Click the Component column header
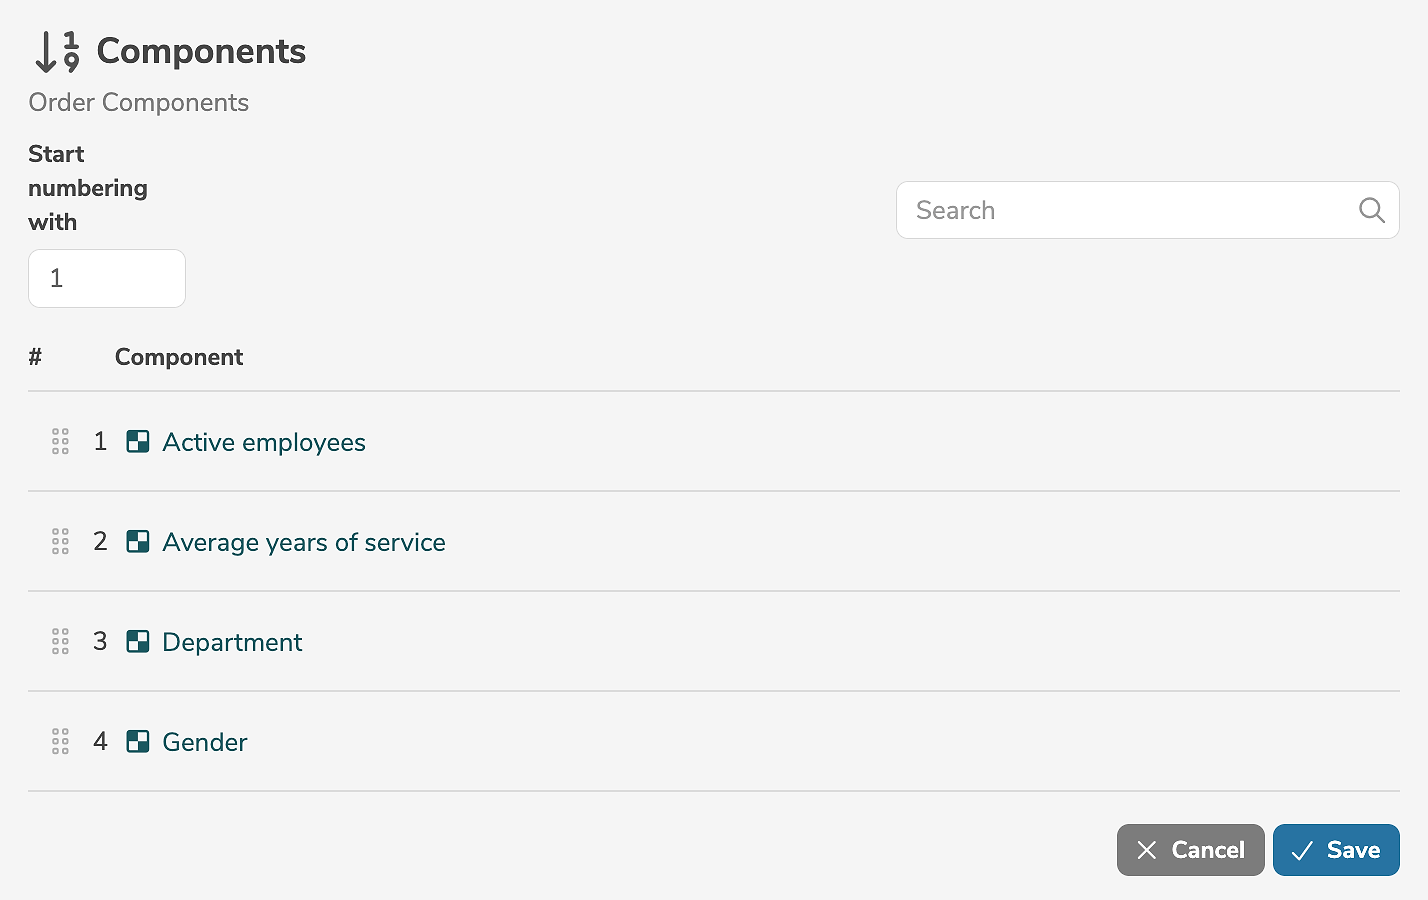The image size is (1428, 900). coord(179,357)
